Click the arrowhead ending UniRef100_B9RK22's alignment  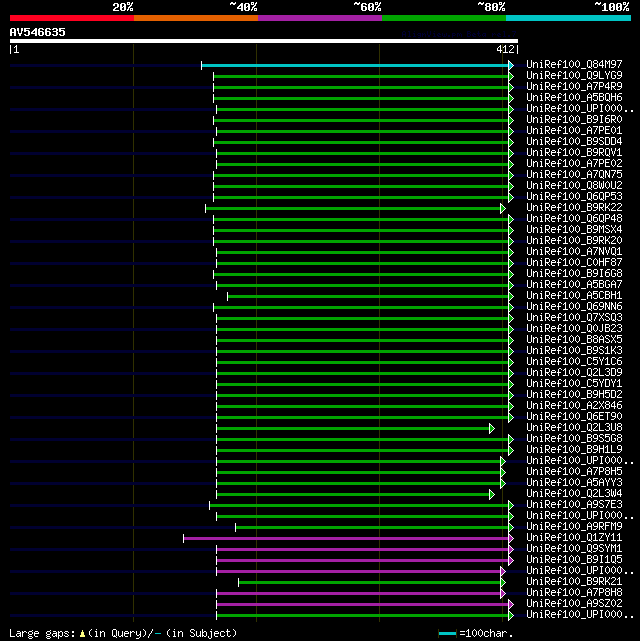tap(503, 208)
